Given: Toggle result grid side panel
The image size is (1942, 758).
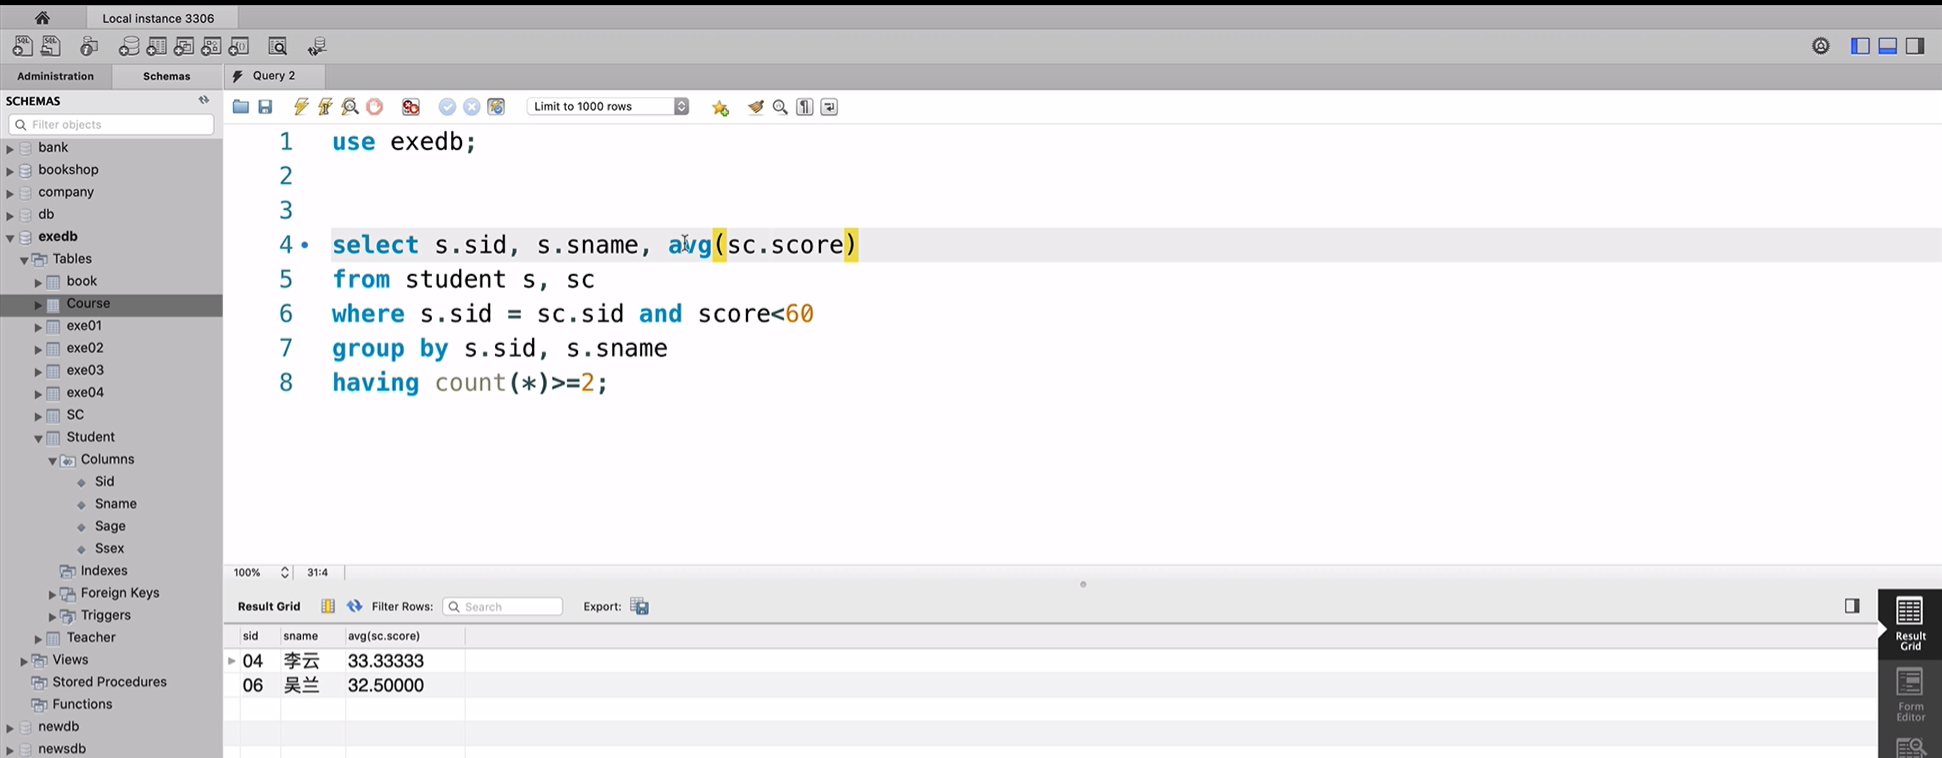Looking at the screenshot, I should [1852, 606].
